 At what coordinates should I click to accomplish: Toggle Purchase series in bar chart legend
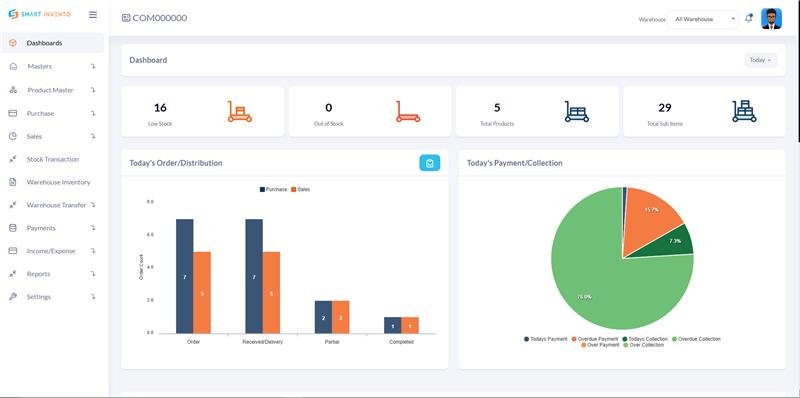(x=273, y=189)
